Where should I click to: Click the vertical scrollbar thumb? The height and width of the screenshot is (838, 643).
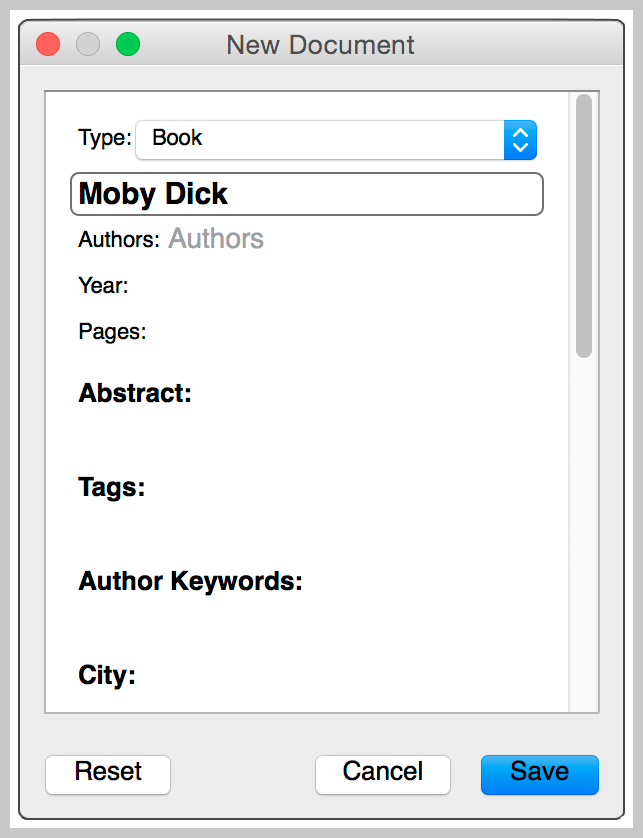pos(584,225)
